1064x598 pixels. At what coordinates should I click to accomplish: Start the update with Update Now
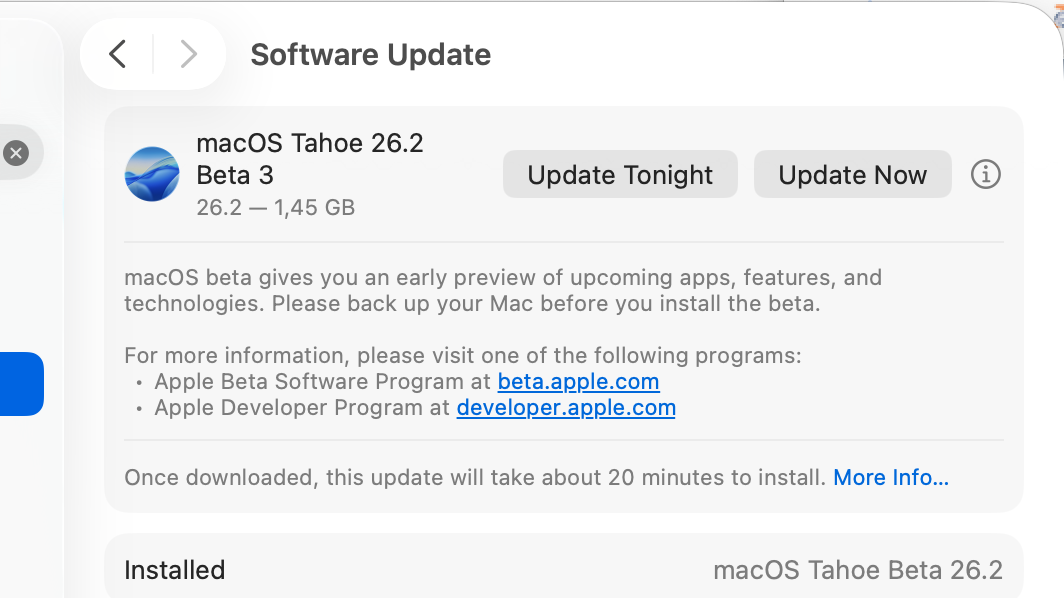tap(852, 175)
